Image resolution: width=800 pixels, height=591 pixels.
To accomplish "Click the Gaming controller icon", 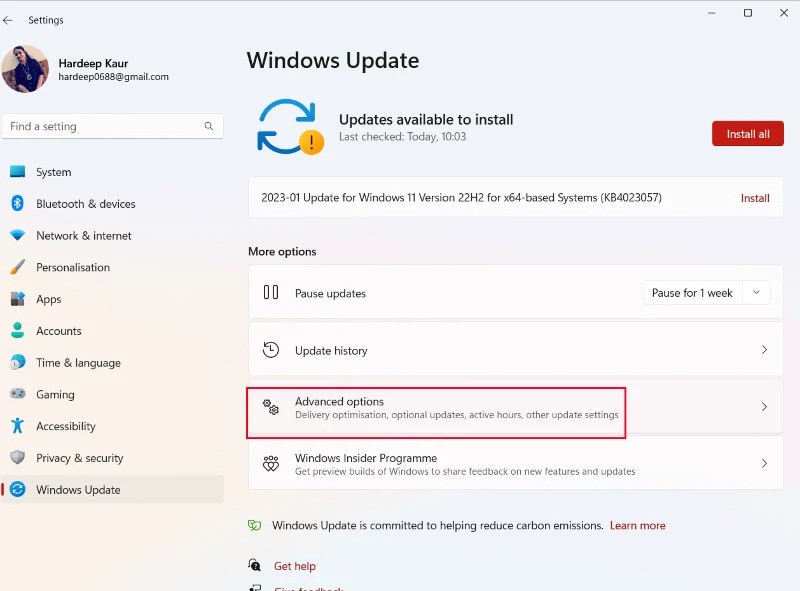I will pyautogui.click(x=17, y=393).
